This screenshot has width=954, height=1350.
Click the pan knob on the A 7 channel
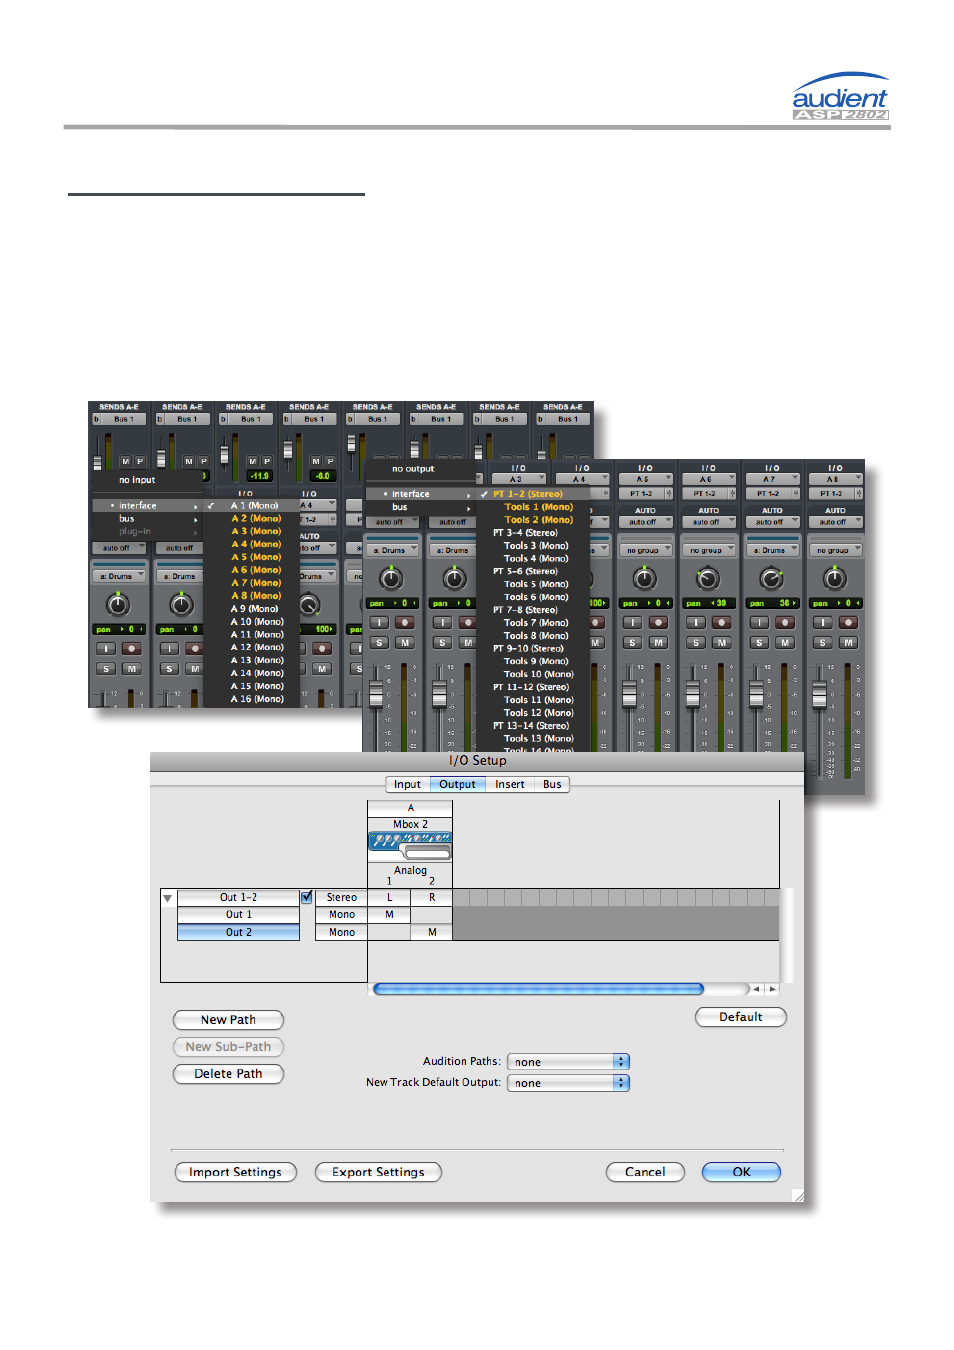coord(771,579)
